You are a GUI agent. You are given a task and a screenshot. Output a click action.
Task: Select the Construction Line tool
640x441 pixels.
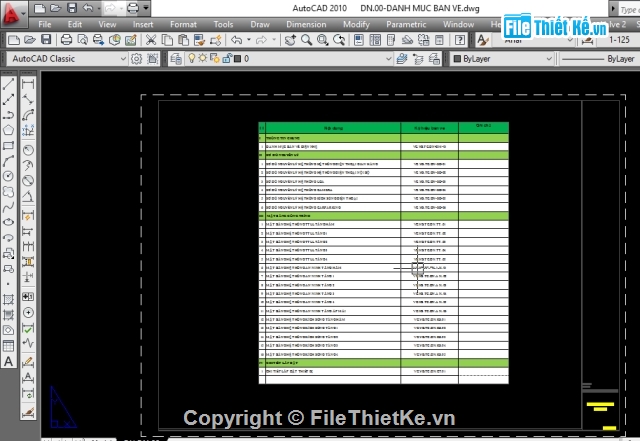(8, 99)
